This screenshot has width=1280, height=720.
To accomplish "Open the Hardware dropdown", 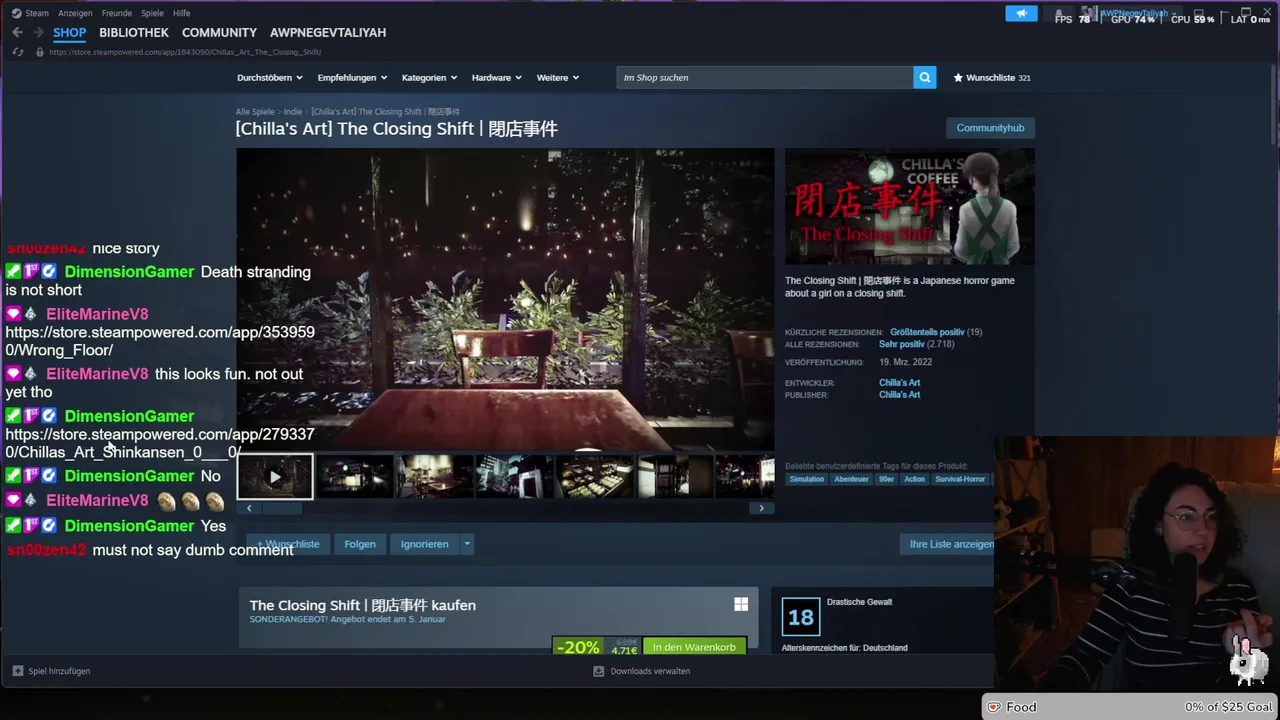I will coord(496,77).
